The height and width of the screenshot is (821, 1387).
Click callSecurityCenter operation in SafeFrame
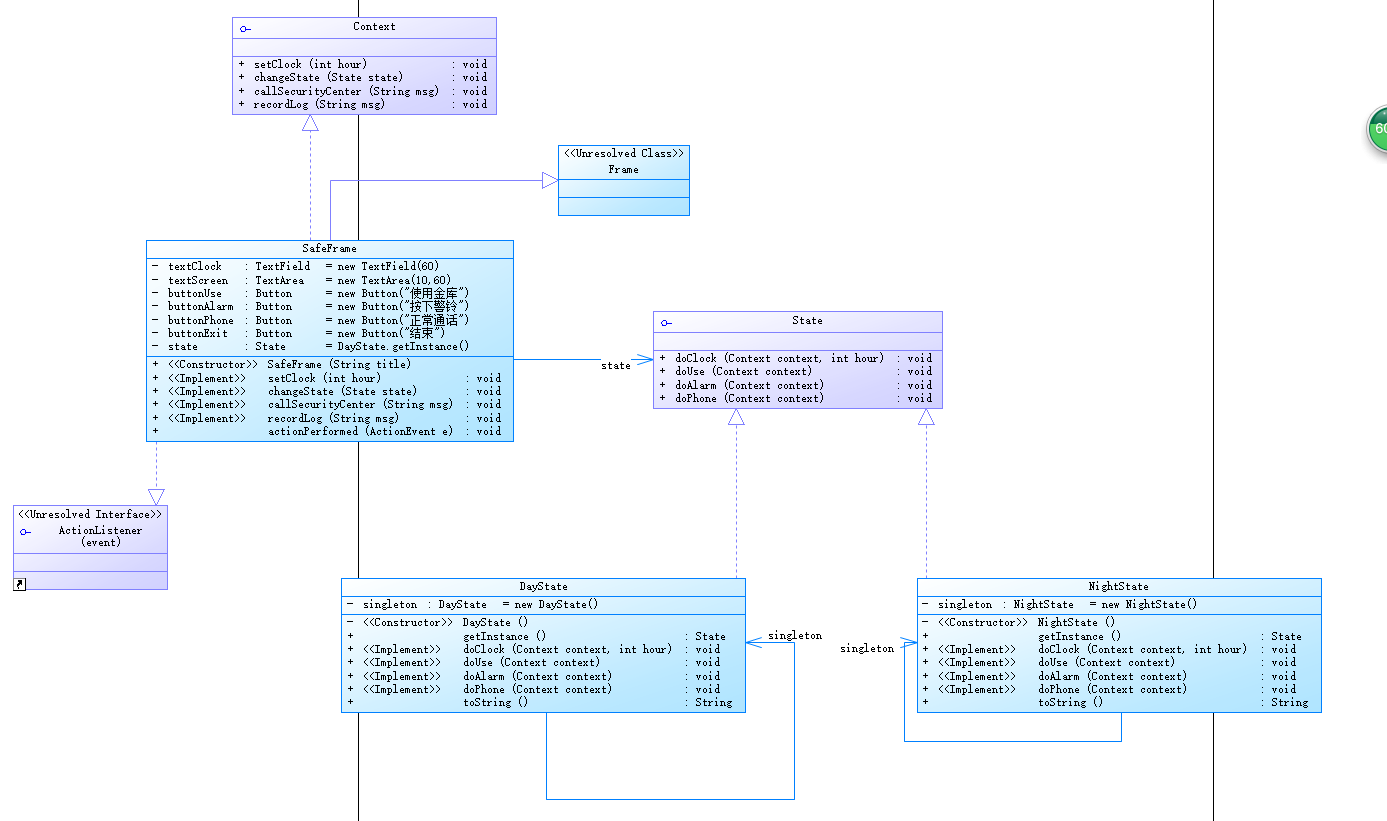click(327, 405)
